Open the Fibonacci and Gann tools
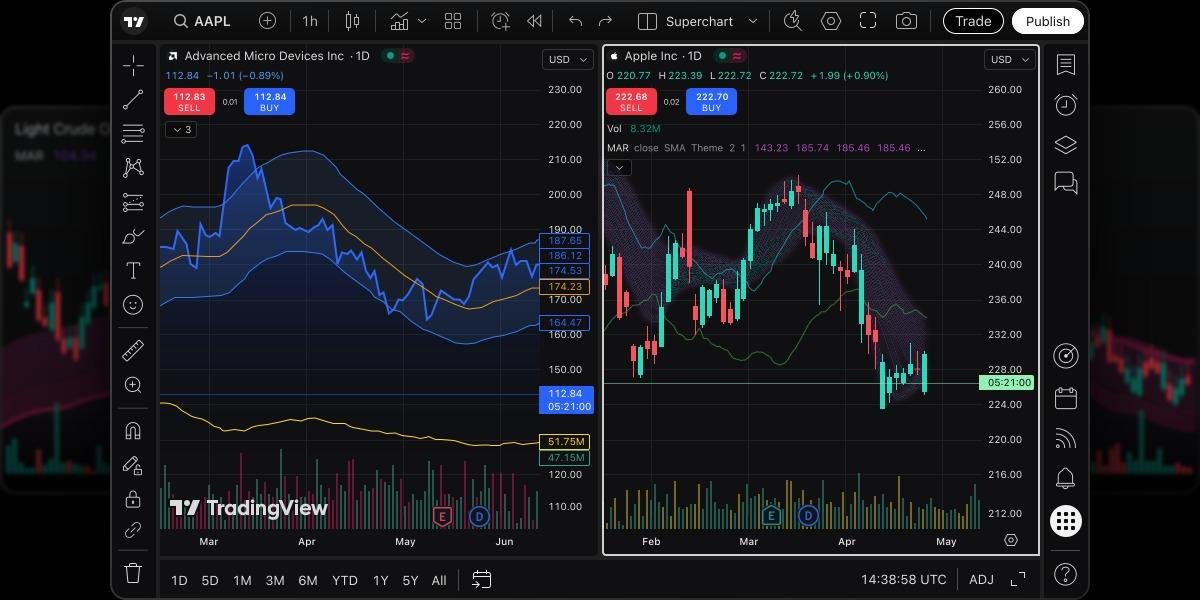The height and width of the screenshot is (600, 1200). pyautogui.click(x=133, y=134)
